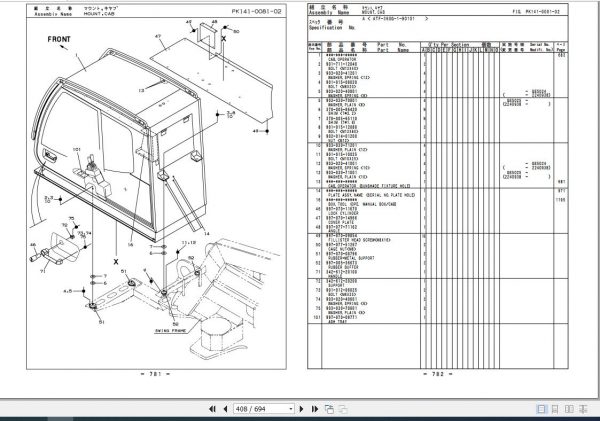This screenshot has width=600, height=421.
Task: Click figure number PK141-0081-02 above diagram
Action: [256, 11]
